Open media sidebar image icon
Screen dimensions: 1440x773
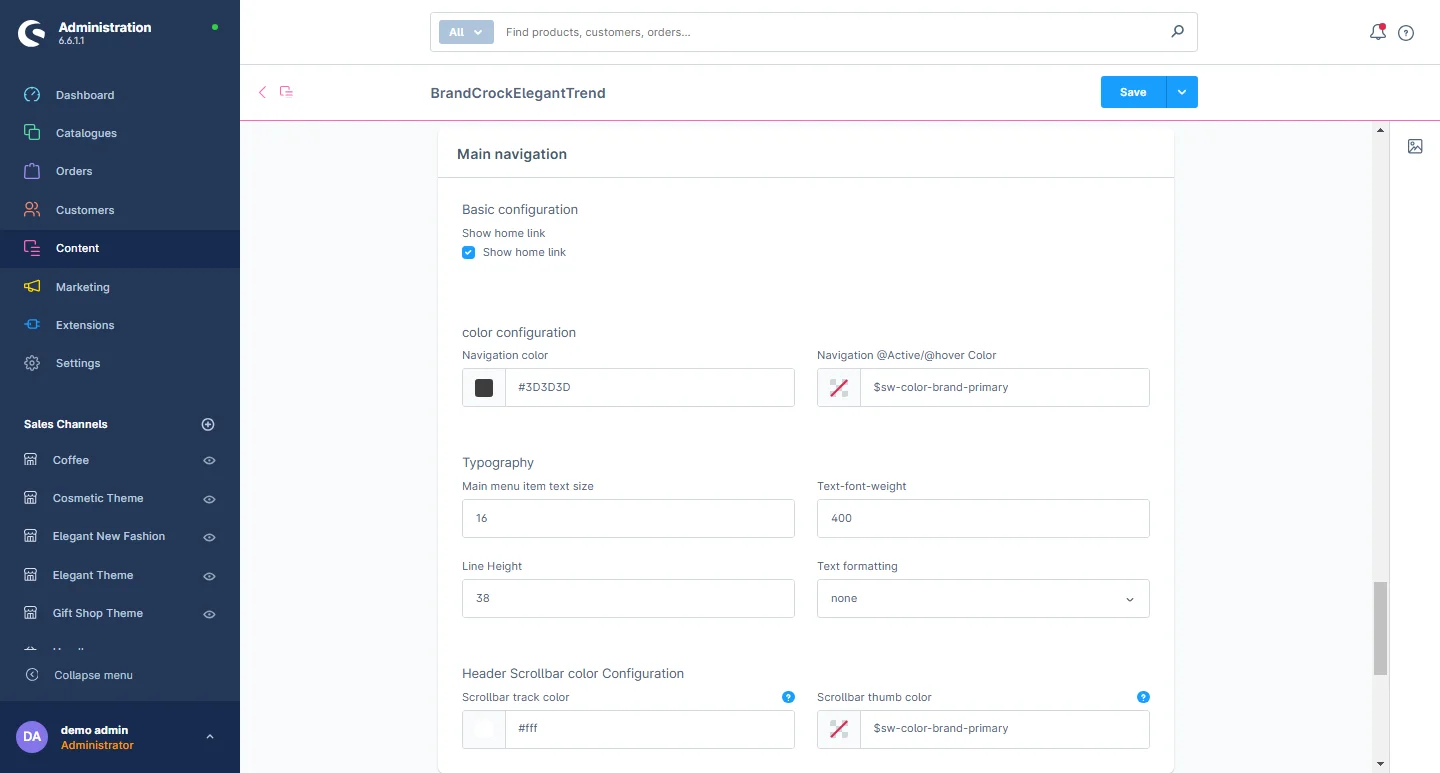[1415, 146]
